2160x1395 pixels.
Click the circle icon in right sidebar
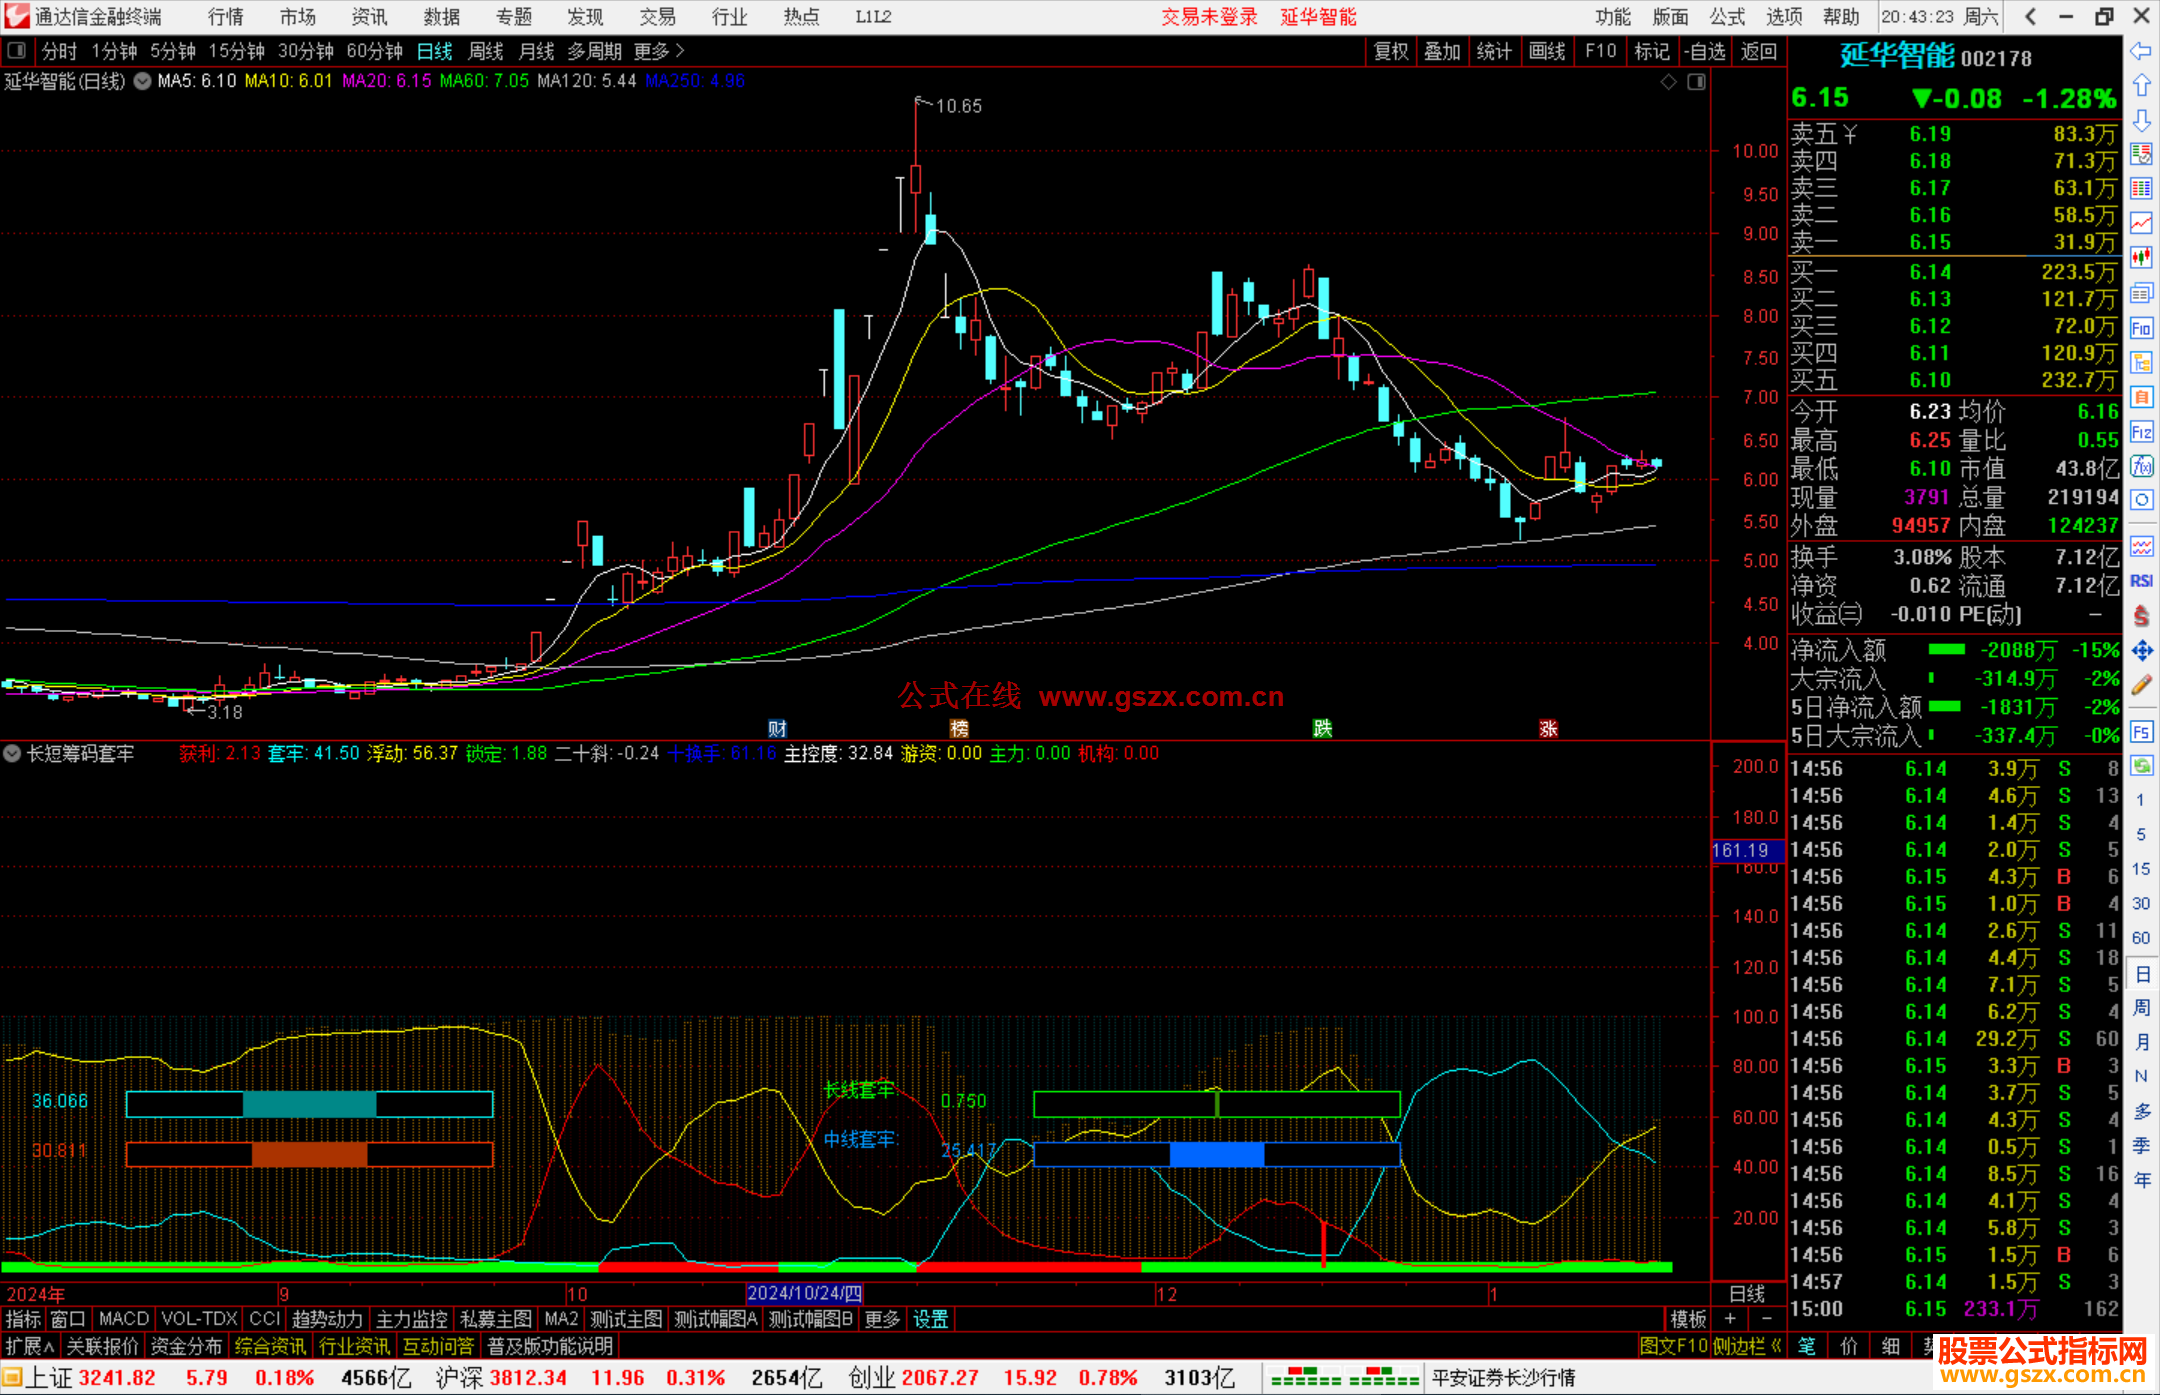(x=2141, y=500)
